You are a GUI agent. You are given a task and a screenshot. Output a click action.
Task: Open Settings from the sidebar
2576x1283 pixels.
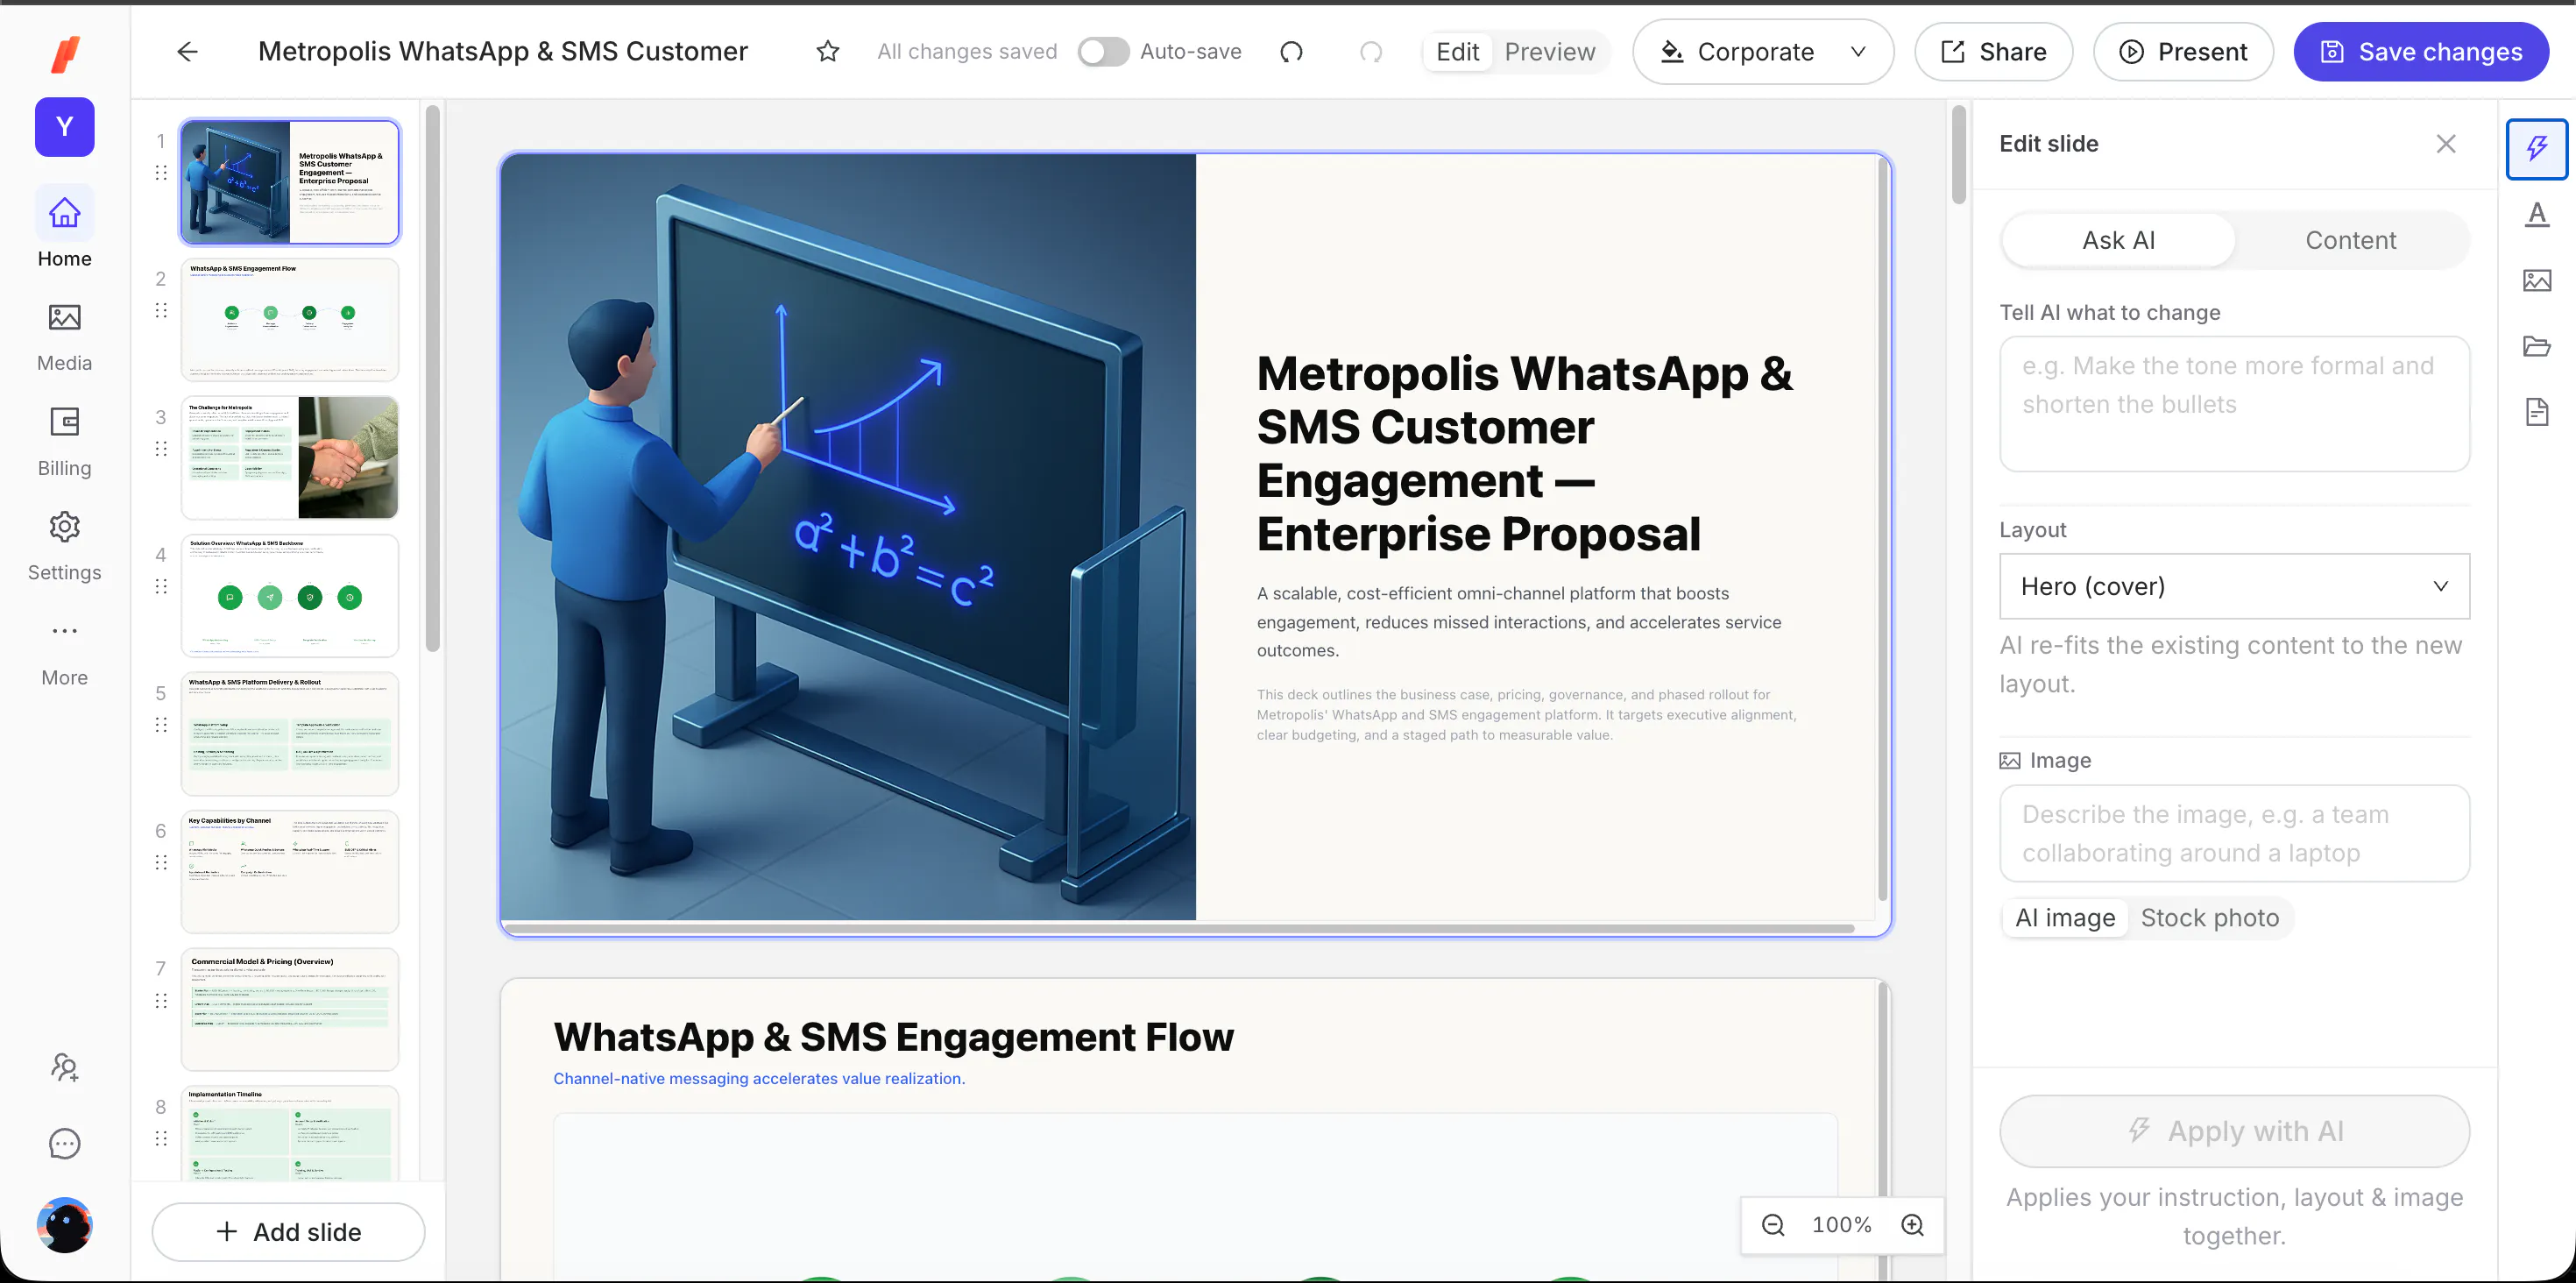coord(65,546)
